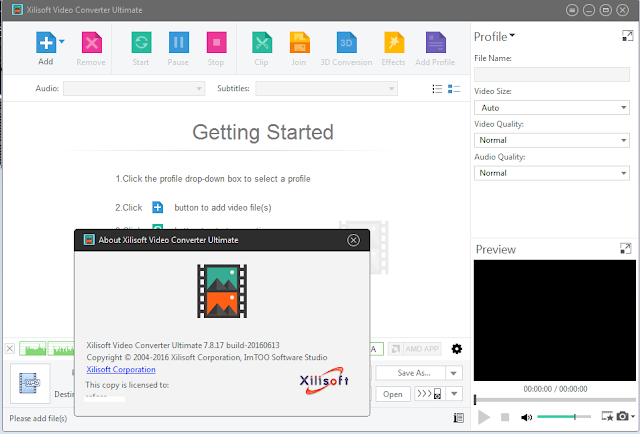Click the File Name input field
Viewport: 640px width, 434px height.
coord(551,75)
